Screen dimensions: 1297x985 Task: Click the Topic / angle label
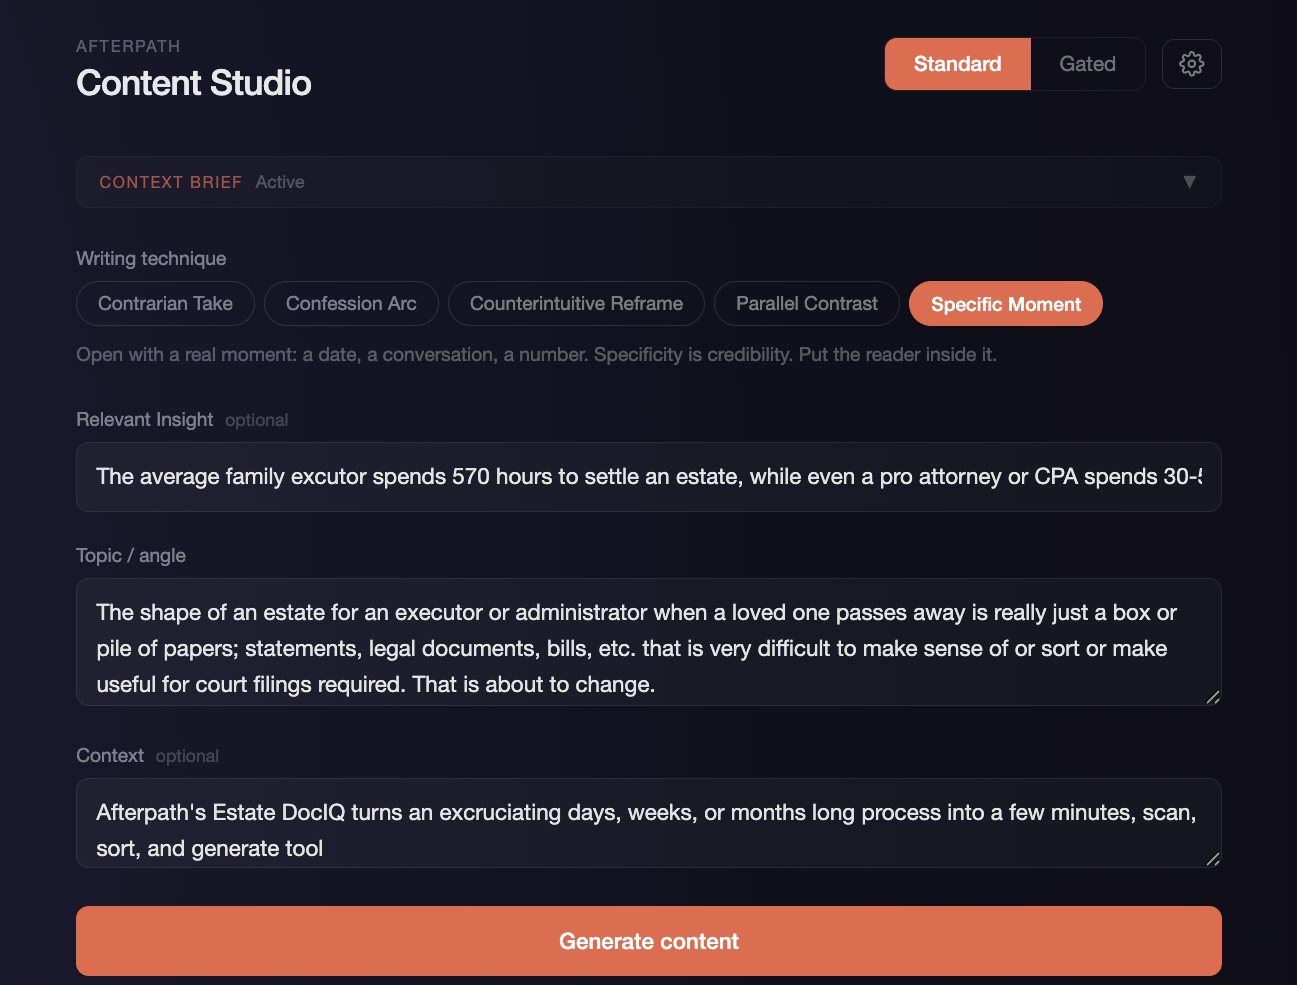point(131,556)
